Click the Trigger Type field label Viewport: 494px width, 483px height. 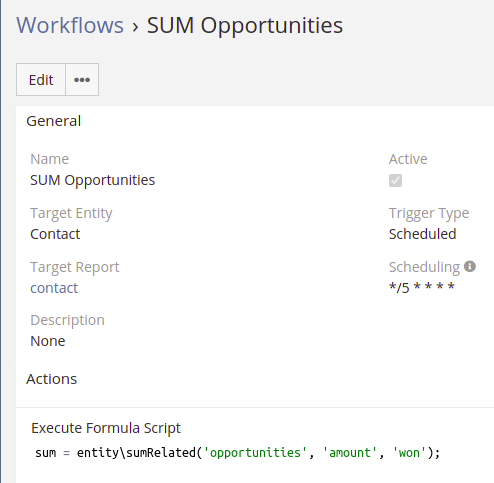(429, 213)
